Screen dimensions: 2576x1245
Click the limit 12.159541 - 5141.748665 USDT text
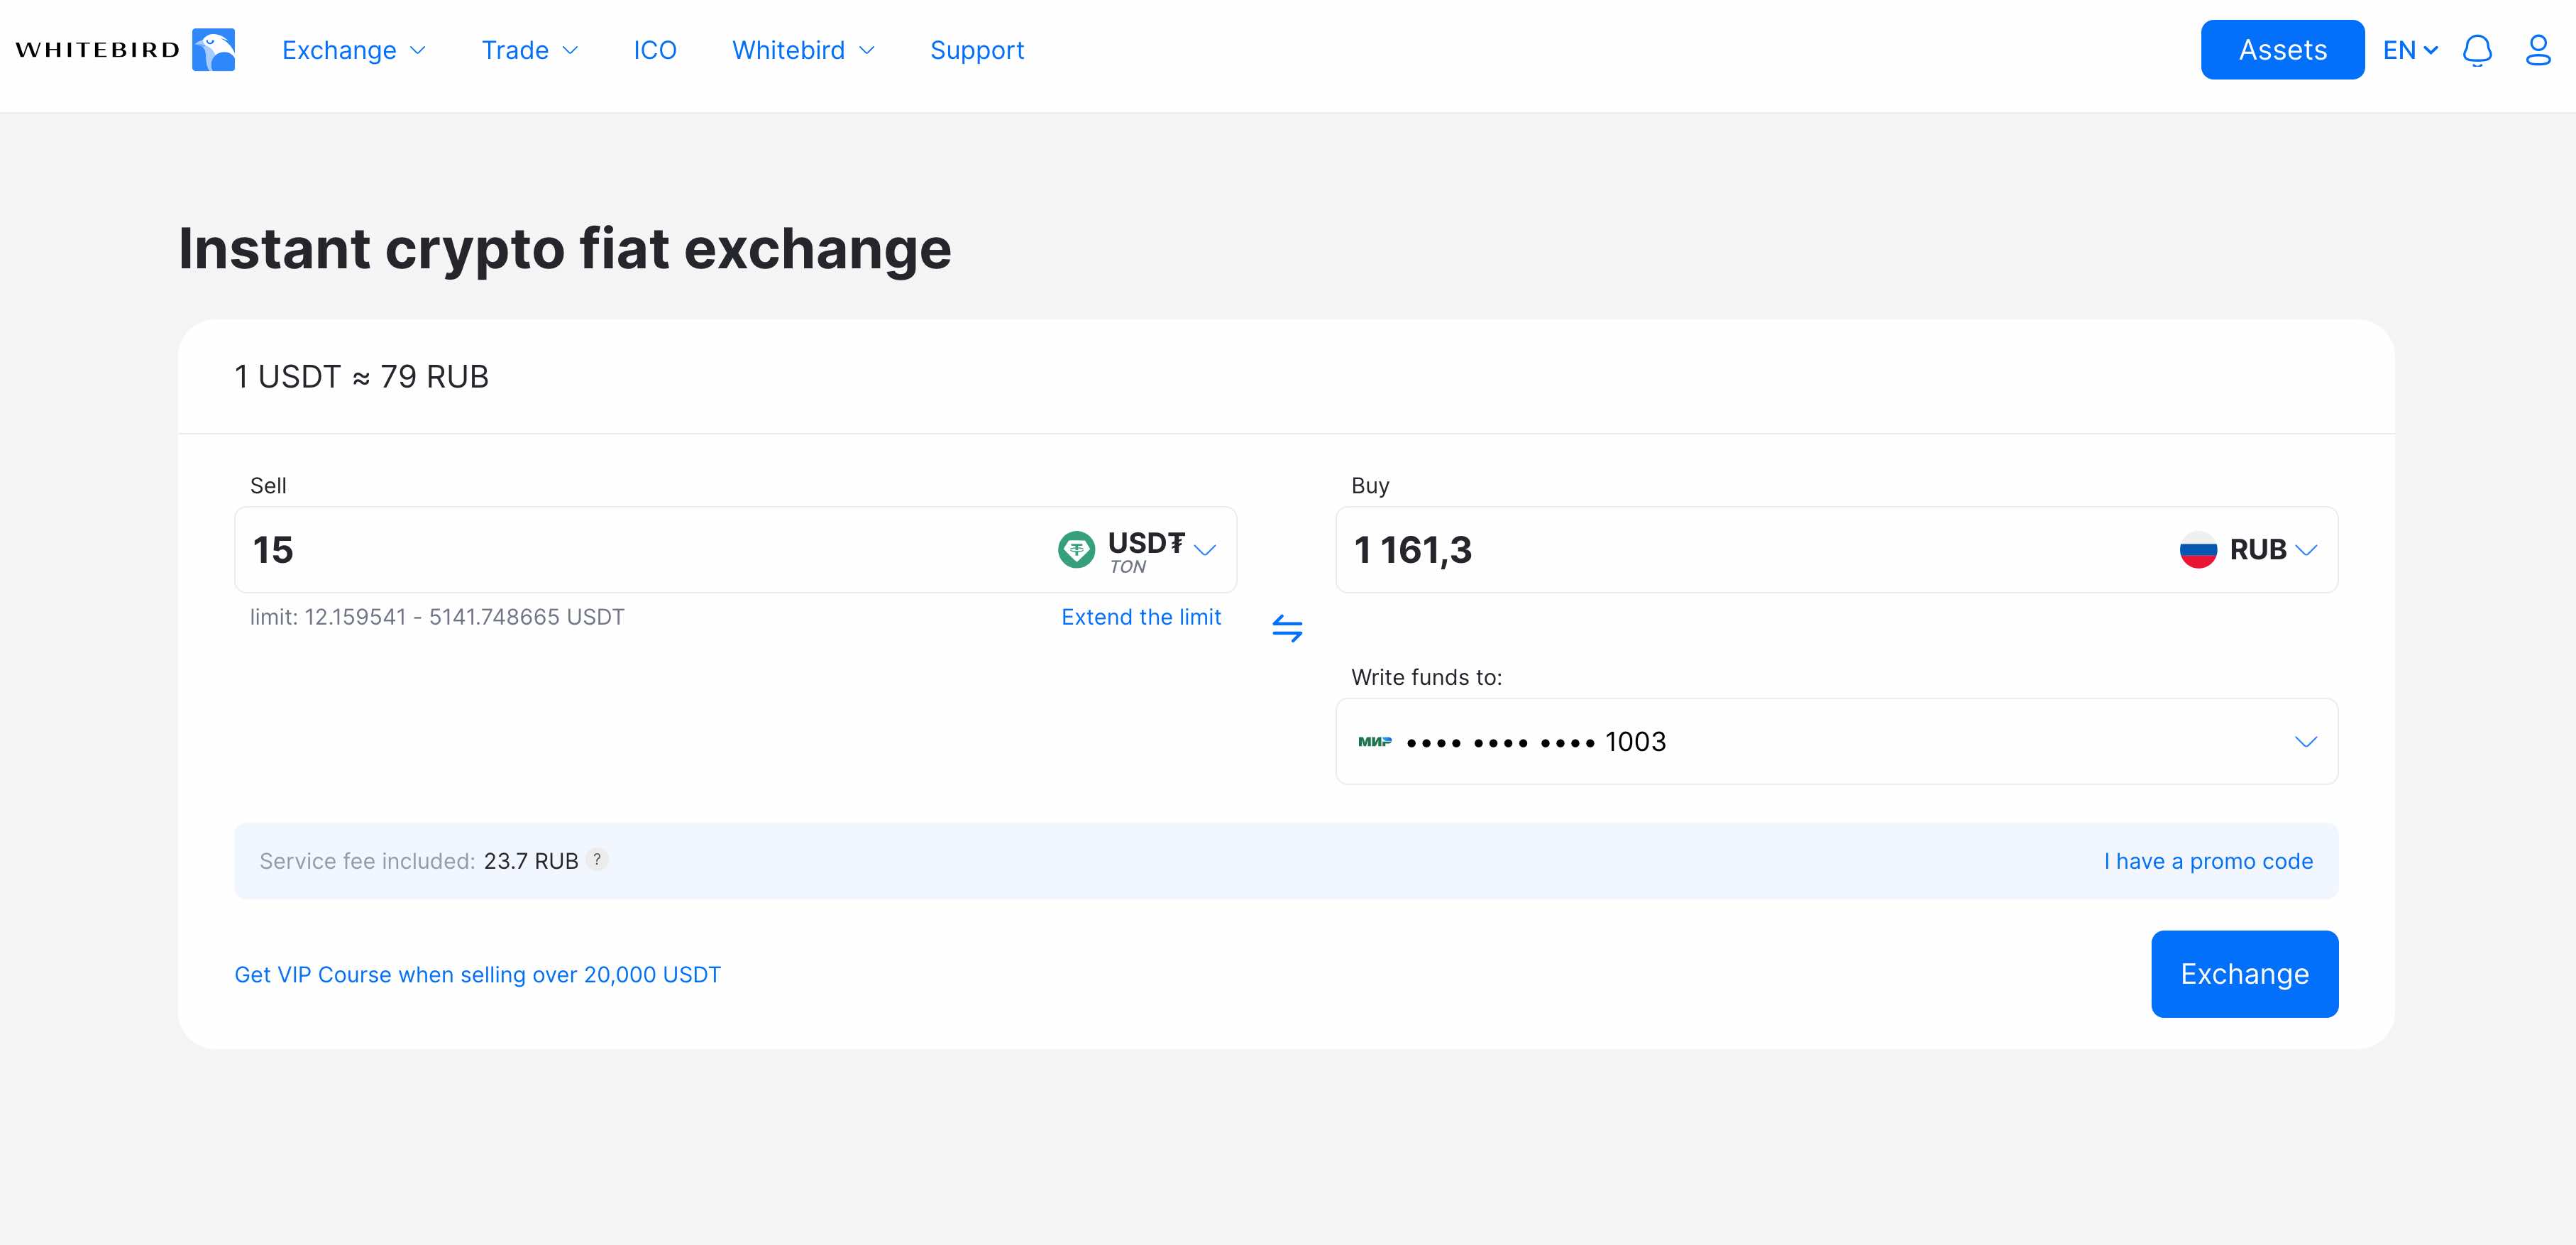click(437, 617)
